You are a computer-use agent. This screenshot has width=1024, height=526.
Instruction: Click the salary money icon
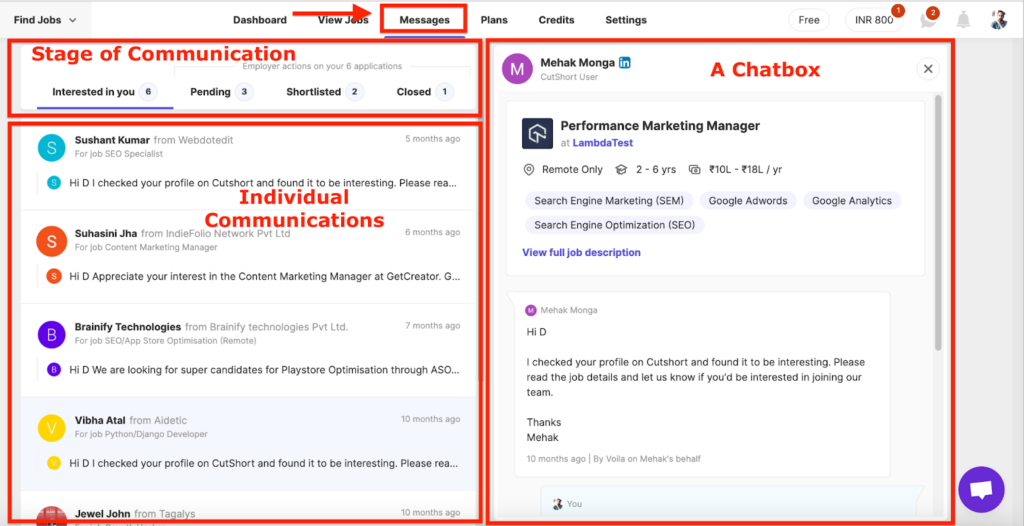point(695,170)
